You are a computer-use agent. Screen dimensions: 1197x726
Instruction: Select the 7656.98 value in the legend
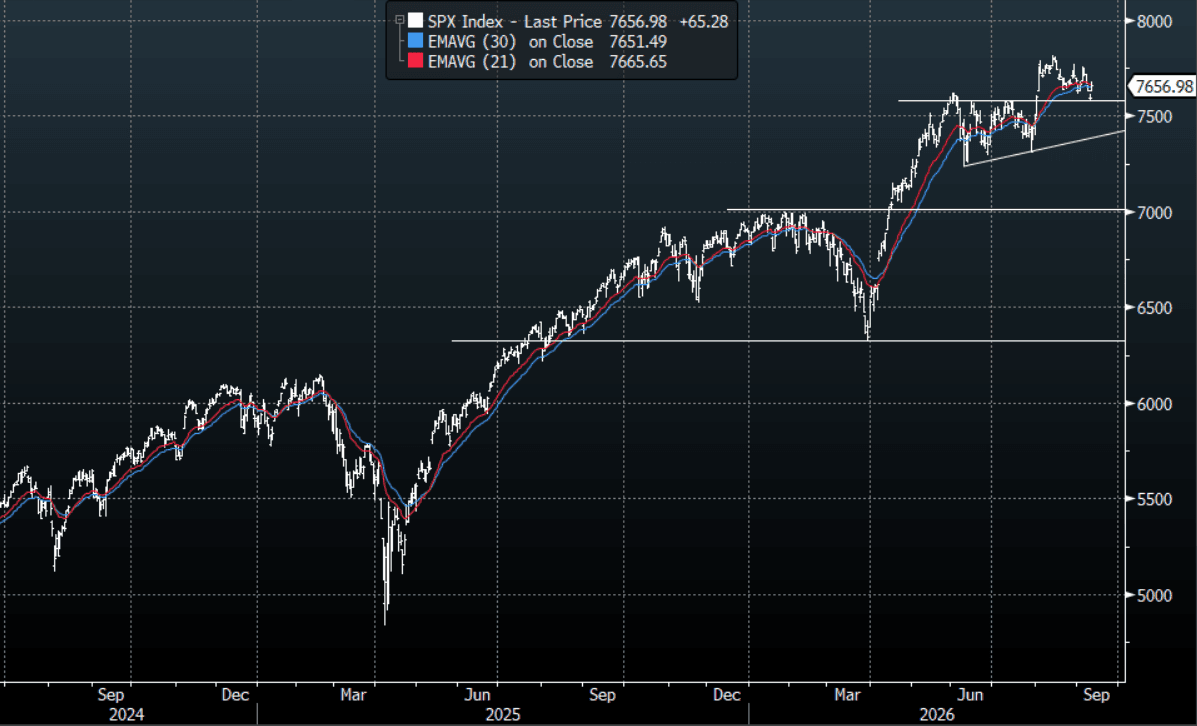coord(639,21)
